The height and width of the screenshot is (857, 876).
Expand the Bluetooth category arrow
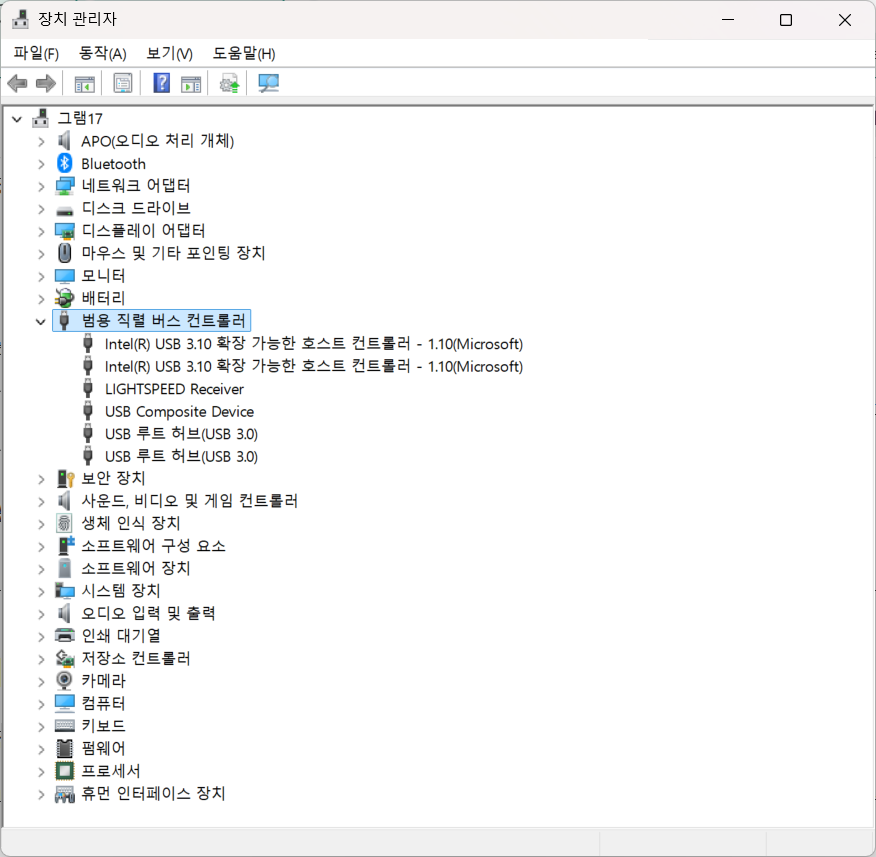pos(41,164)
